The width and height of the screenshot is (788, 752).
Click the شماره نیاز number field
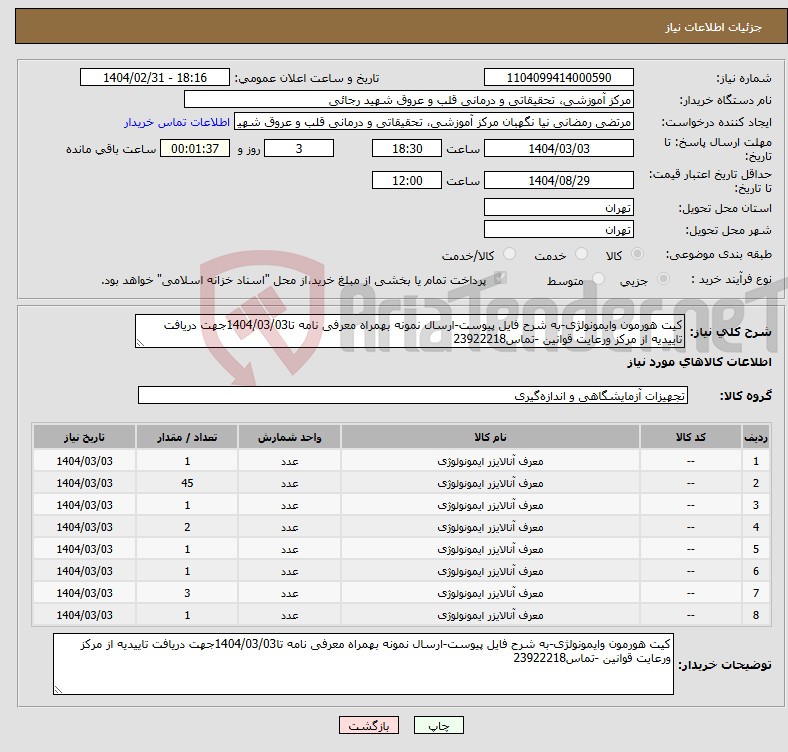point(558,77)
